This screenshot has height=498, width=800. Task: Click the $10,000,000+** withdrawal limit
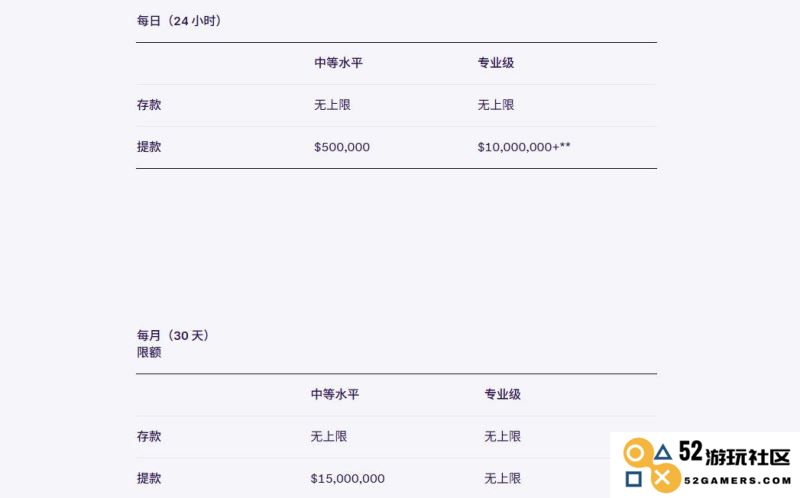pyautogui.click(x=524, y=147)
